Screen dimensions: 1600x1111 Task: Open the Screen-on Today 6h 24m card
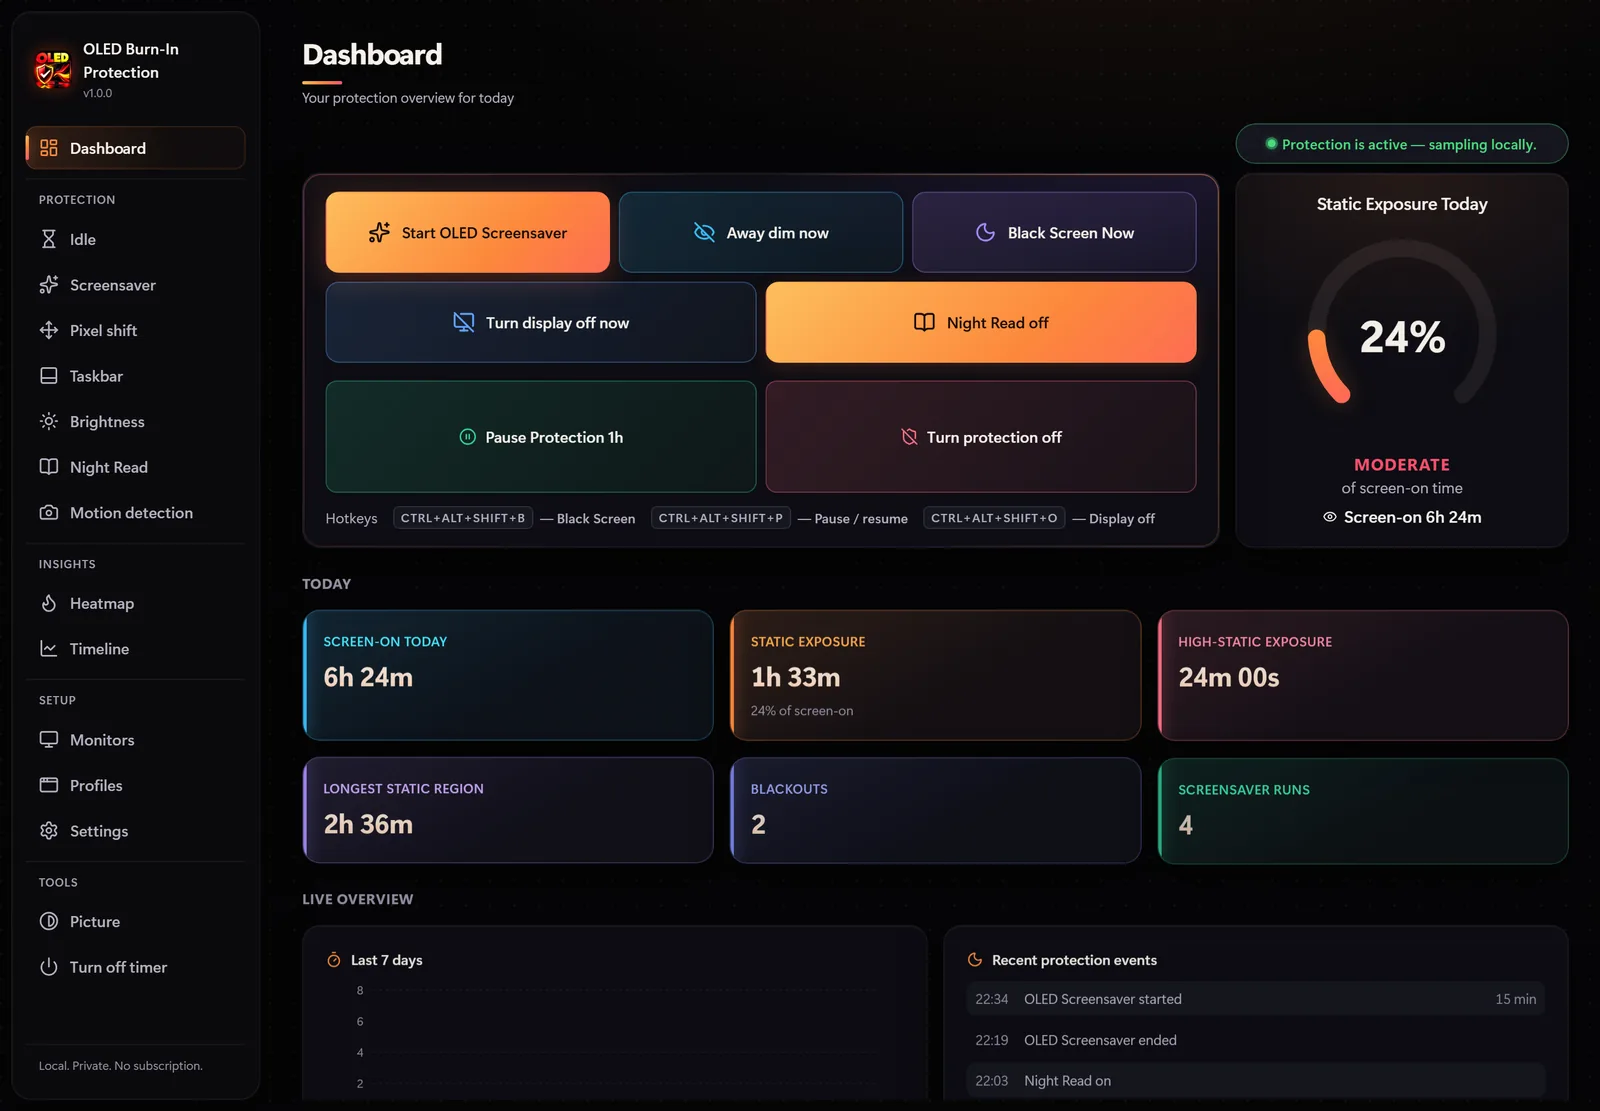508,675
